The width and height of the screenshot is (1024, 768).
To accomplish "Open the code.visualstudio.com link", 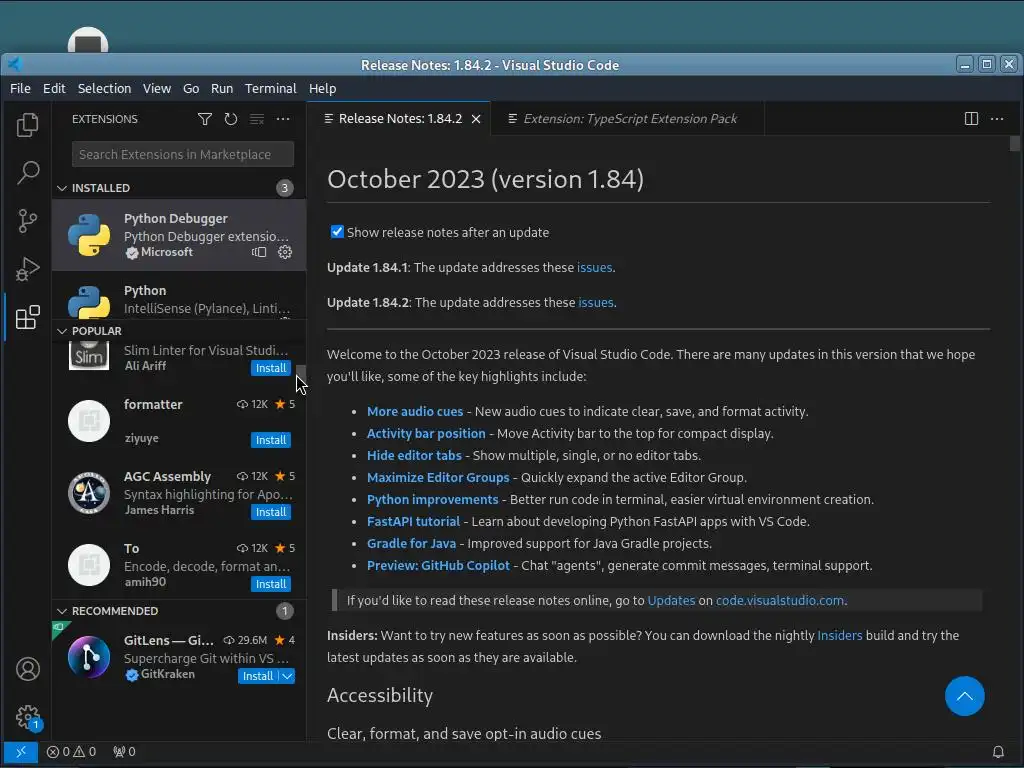I will point(780,601).
